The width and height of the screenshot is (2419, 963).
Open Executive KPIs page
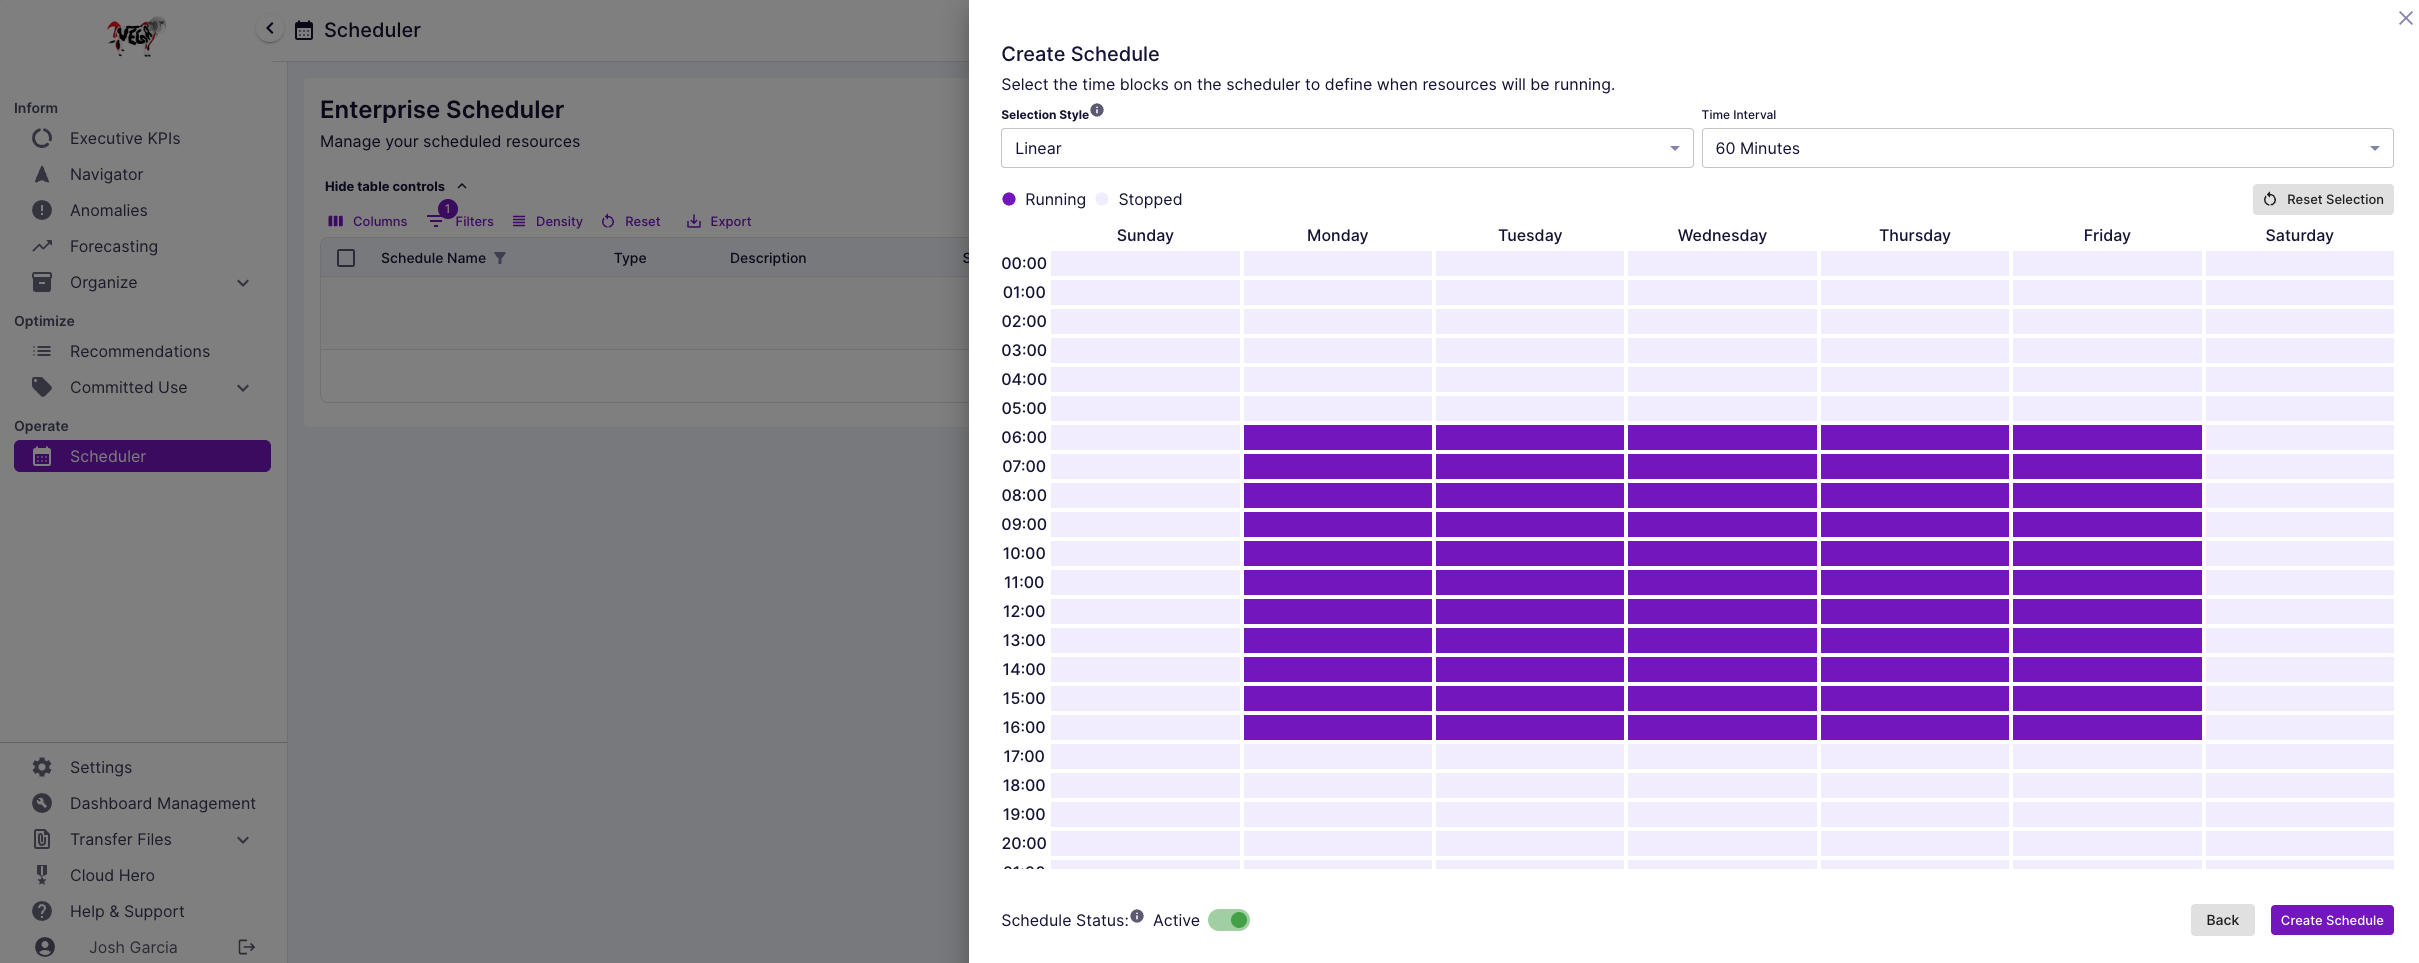[125, 138]
